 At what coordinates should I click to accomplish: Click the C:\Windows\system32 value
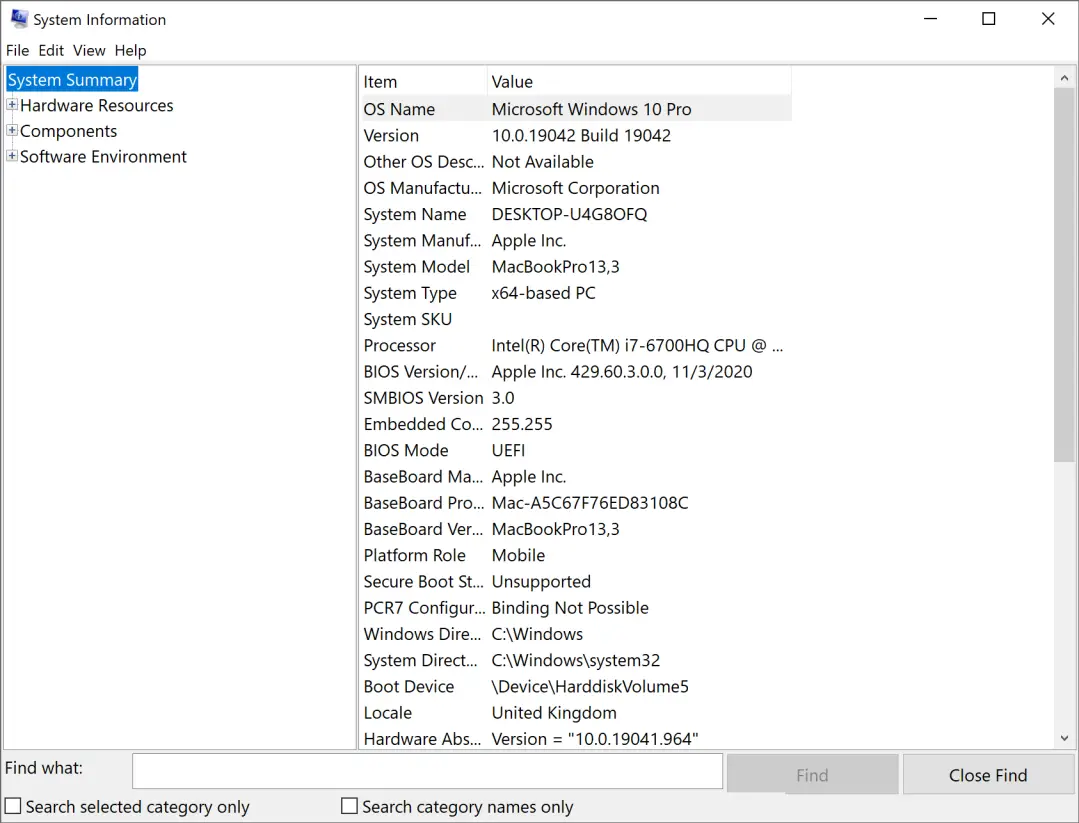575,660
